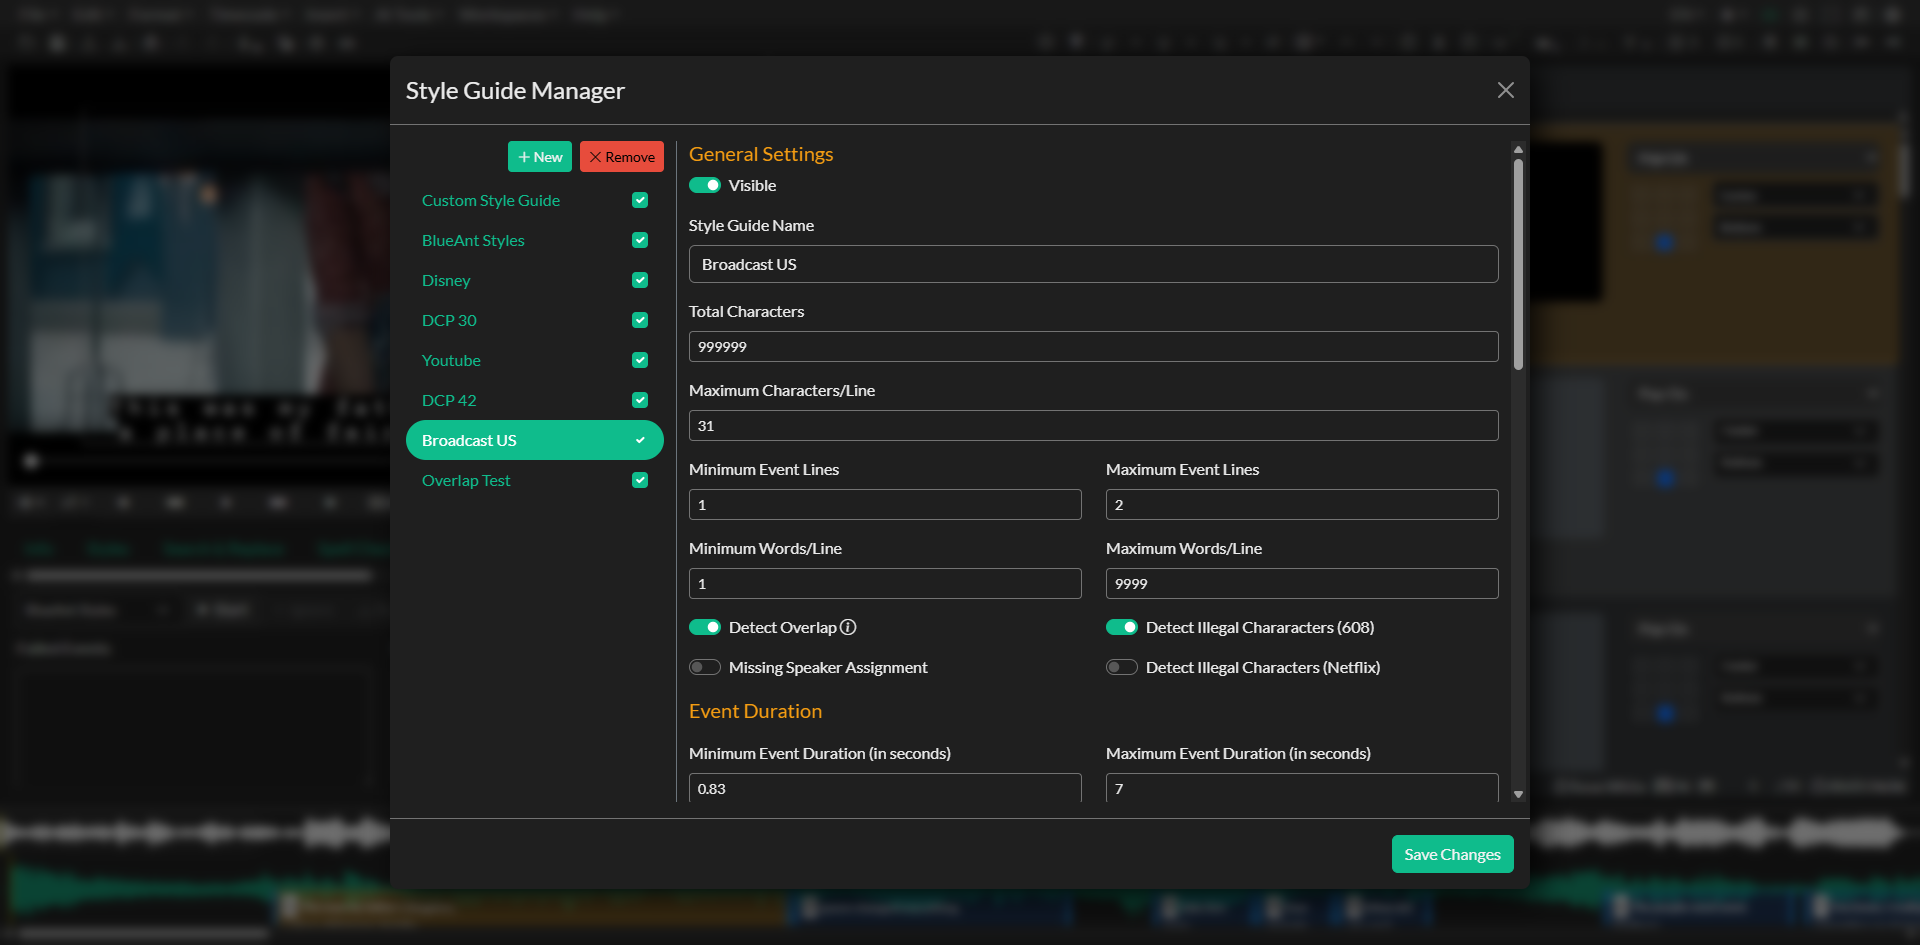Select DCP 30 style guide

(x=449, y=320)
